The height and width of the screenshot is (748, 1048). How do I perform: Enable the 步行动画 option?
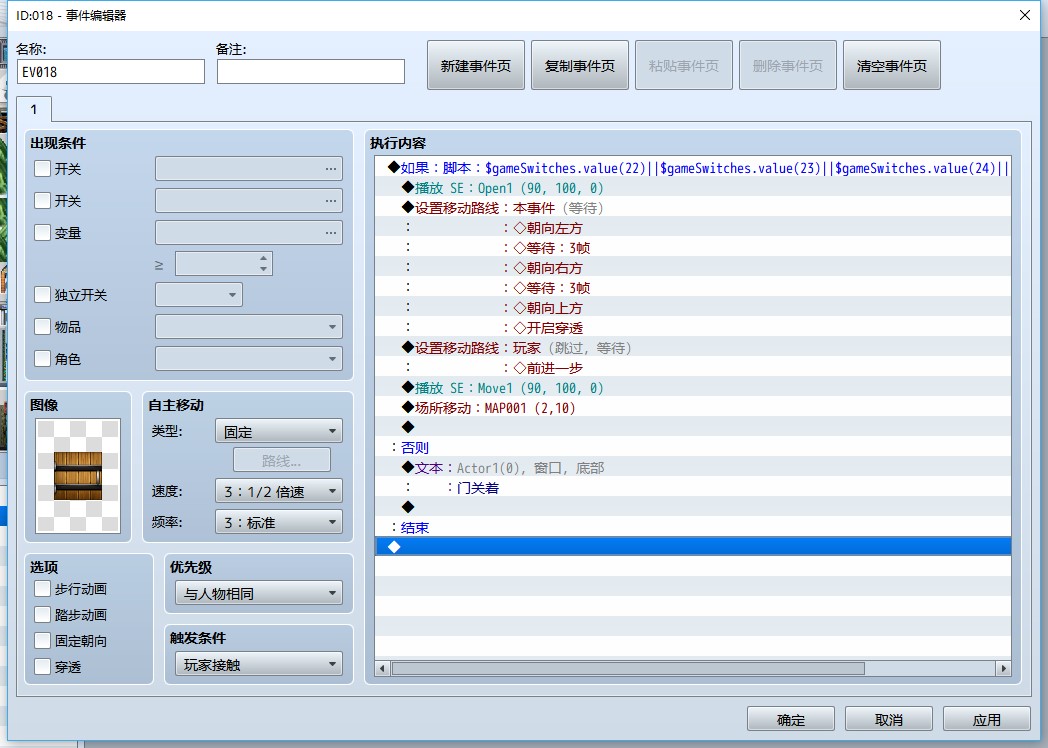tap(42, 588)
